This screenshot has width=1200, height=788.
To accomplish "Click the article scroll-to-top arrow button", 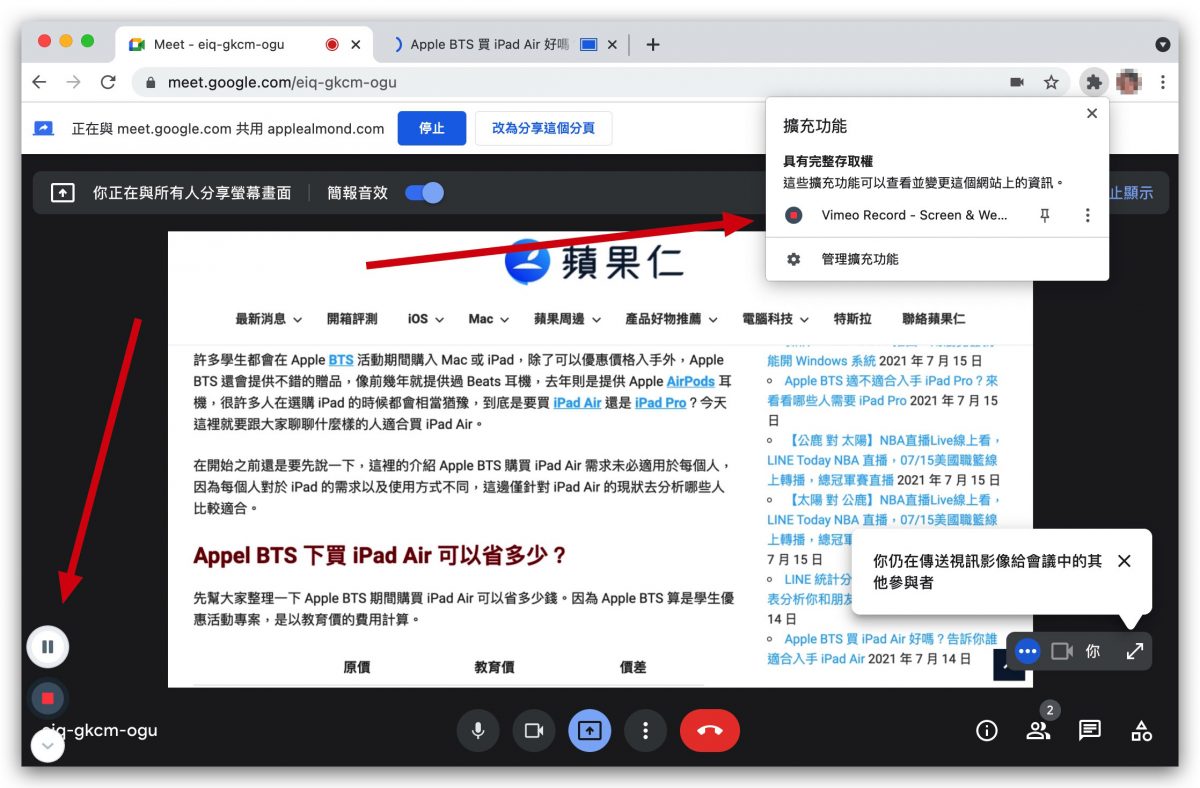I will pos(1009,665).
